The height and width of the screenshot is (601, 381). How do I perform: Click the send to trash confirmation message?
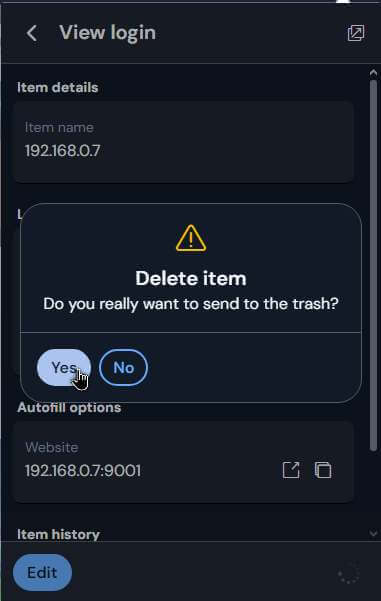tap(191, 304)
